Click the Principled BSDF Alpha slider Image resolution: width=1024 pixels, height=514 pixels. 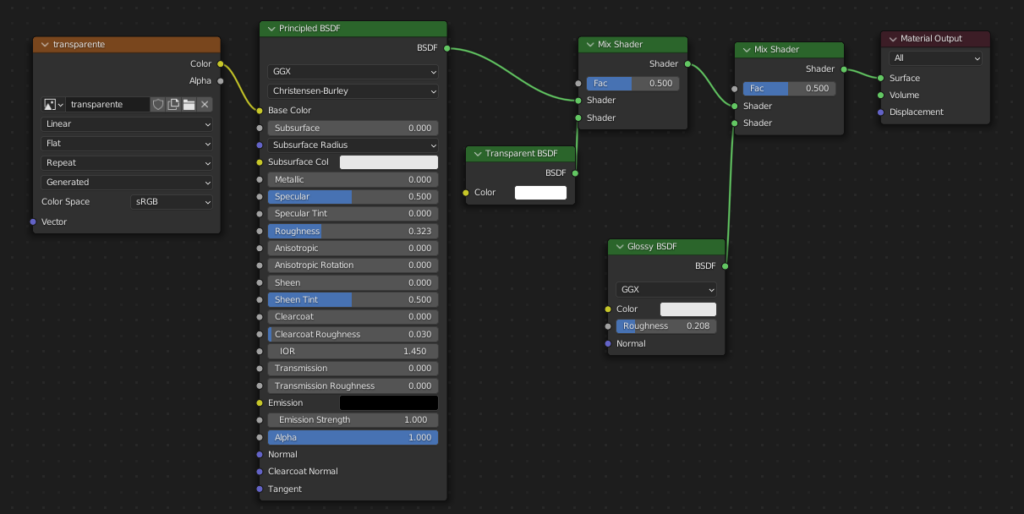coord(353,438)
